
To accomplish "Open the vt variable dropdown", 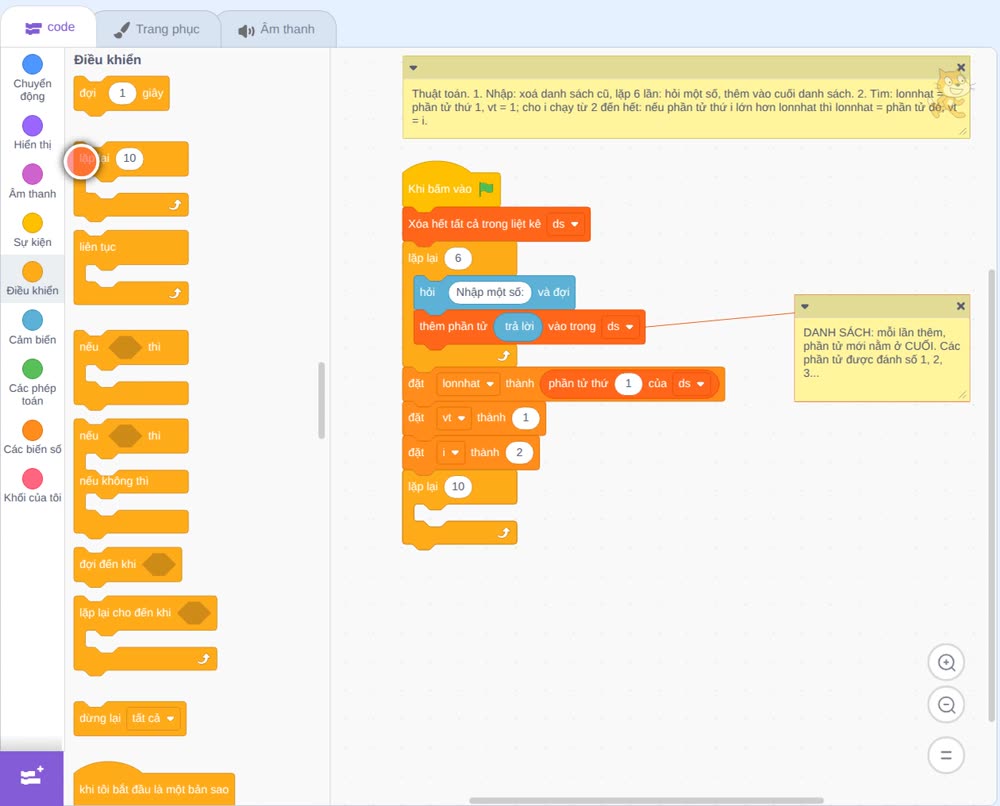I will click(453, 418).
